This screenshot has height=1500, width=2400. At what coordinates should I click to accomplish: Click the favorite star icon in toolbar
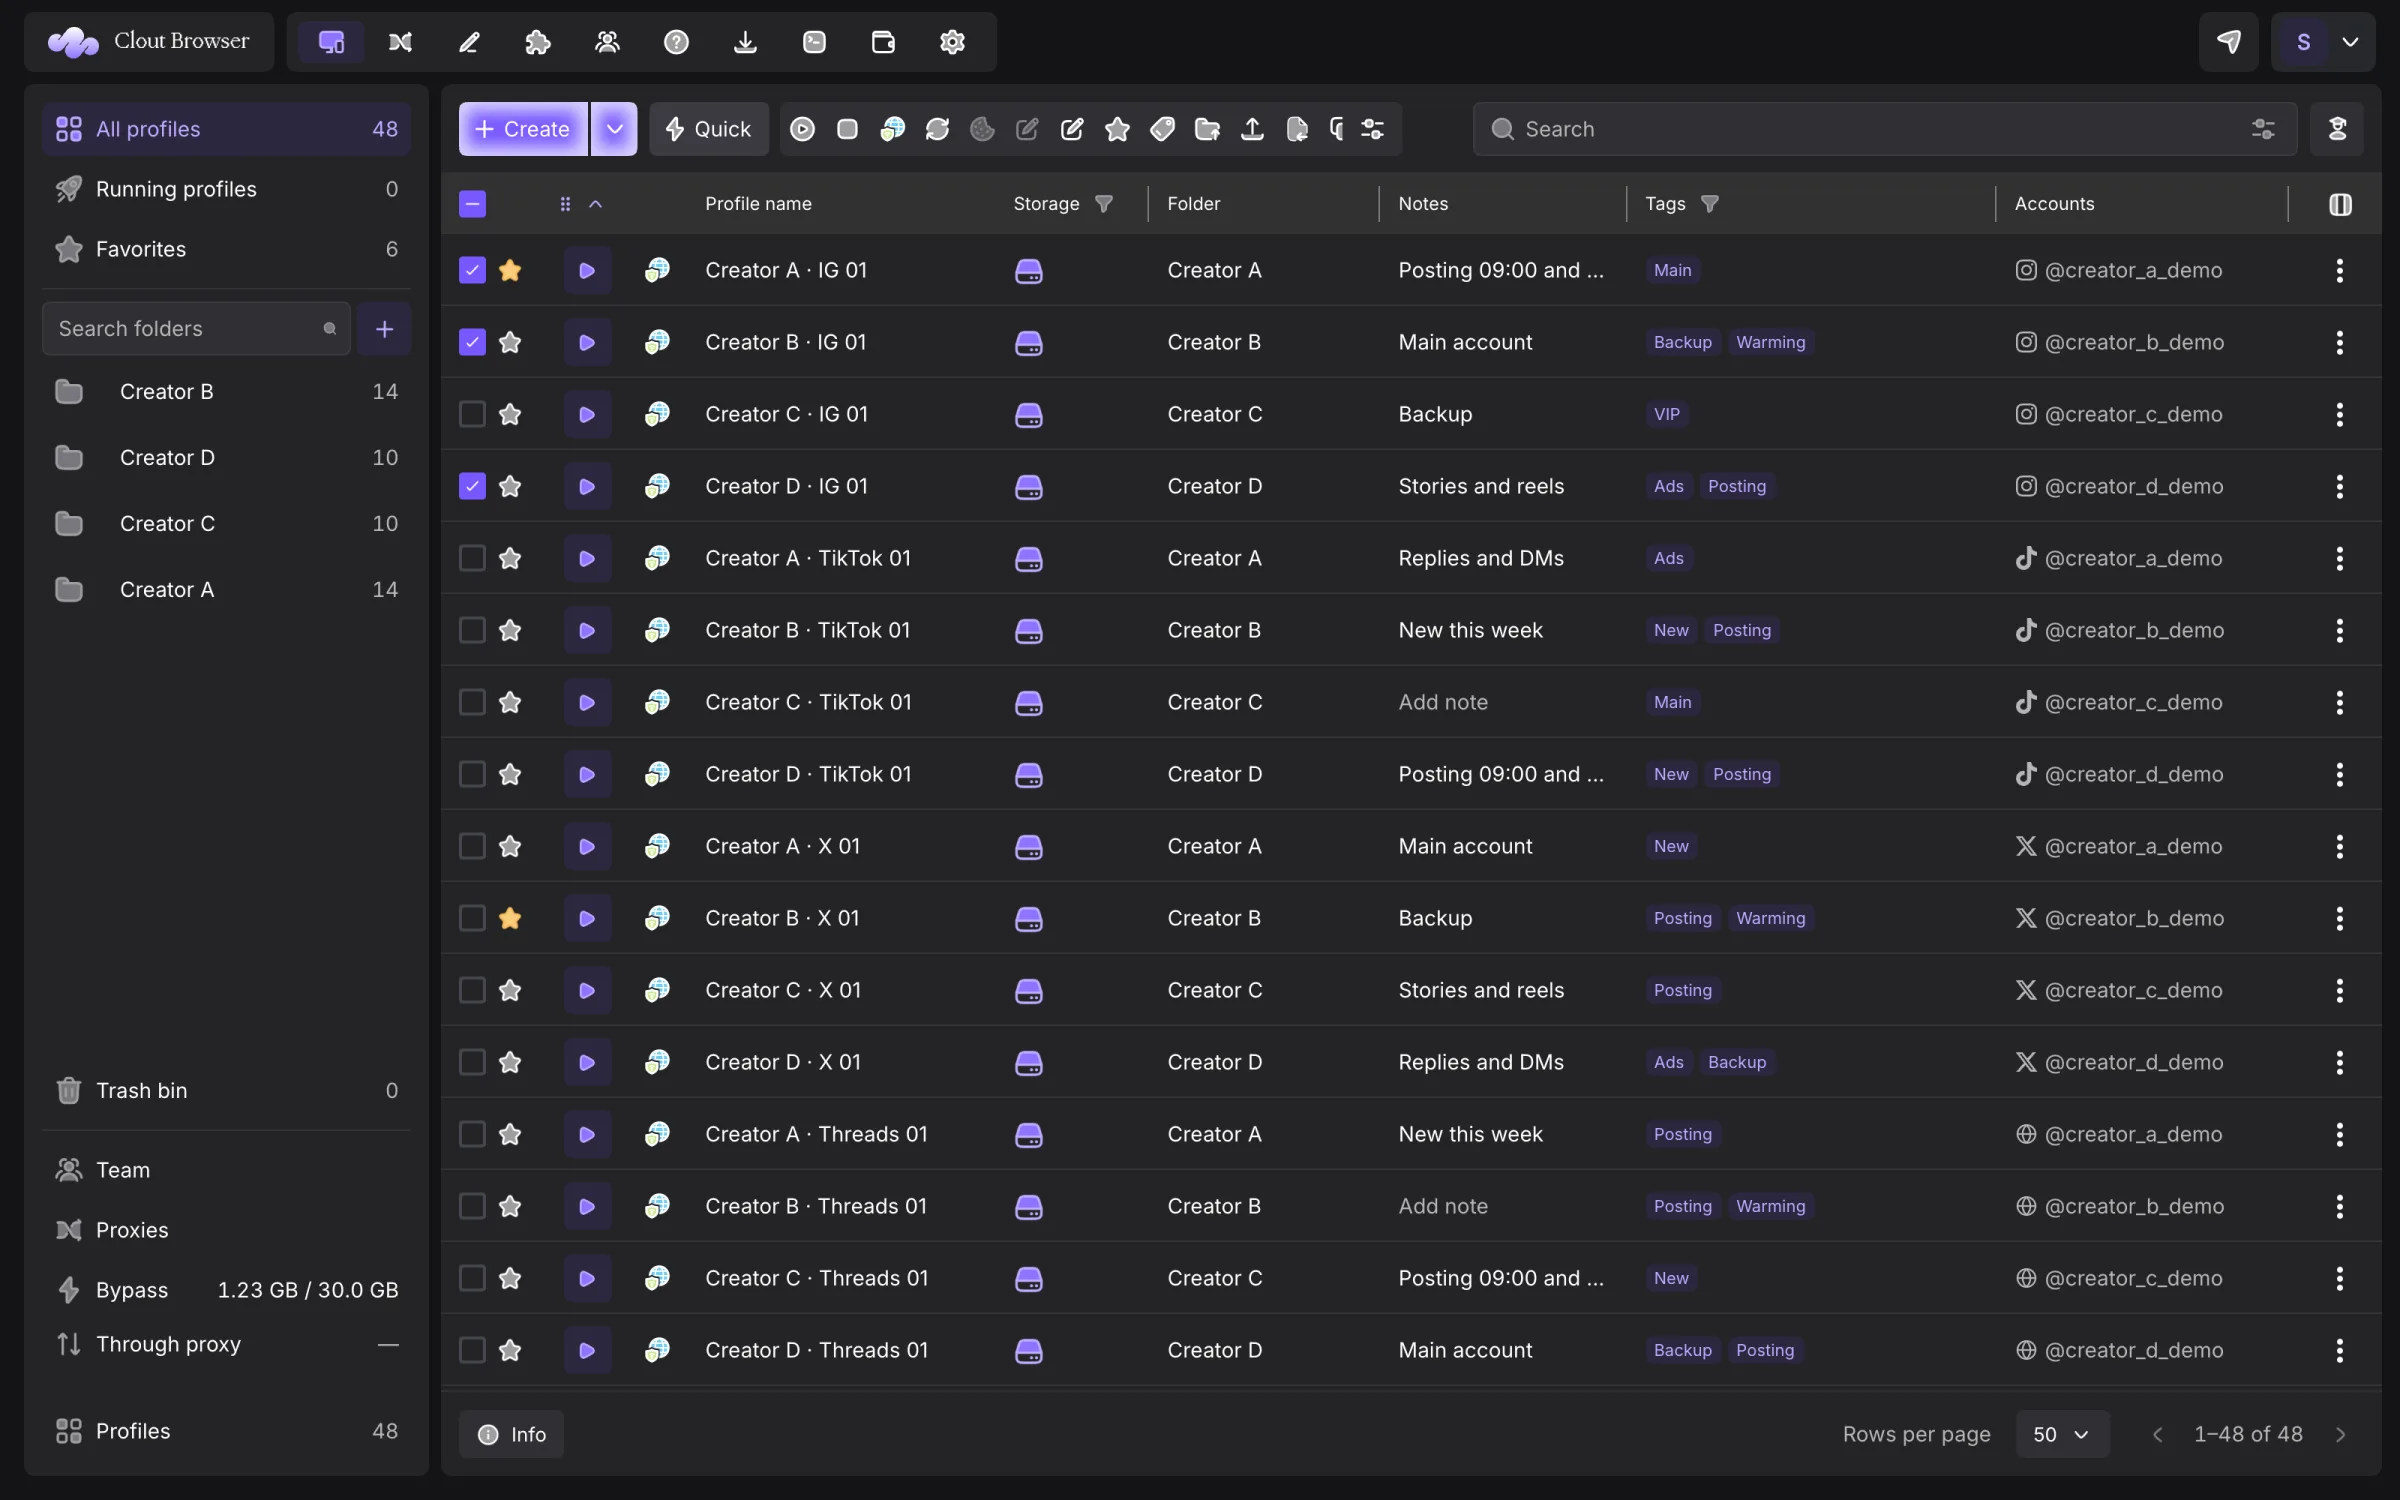[1117, 129]
